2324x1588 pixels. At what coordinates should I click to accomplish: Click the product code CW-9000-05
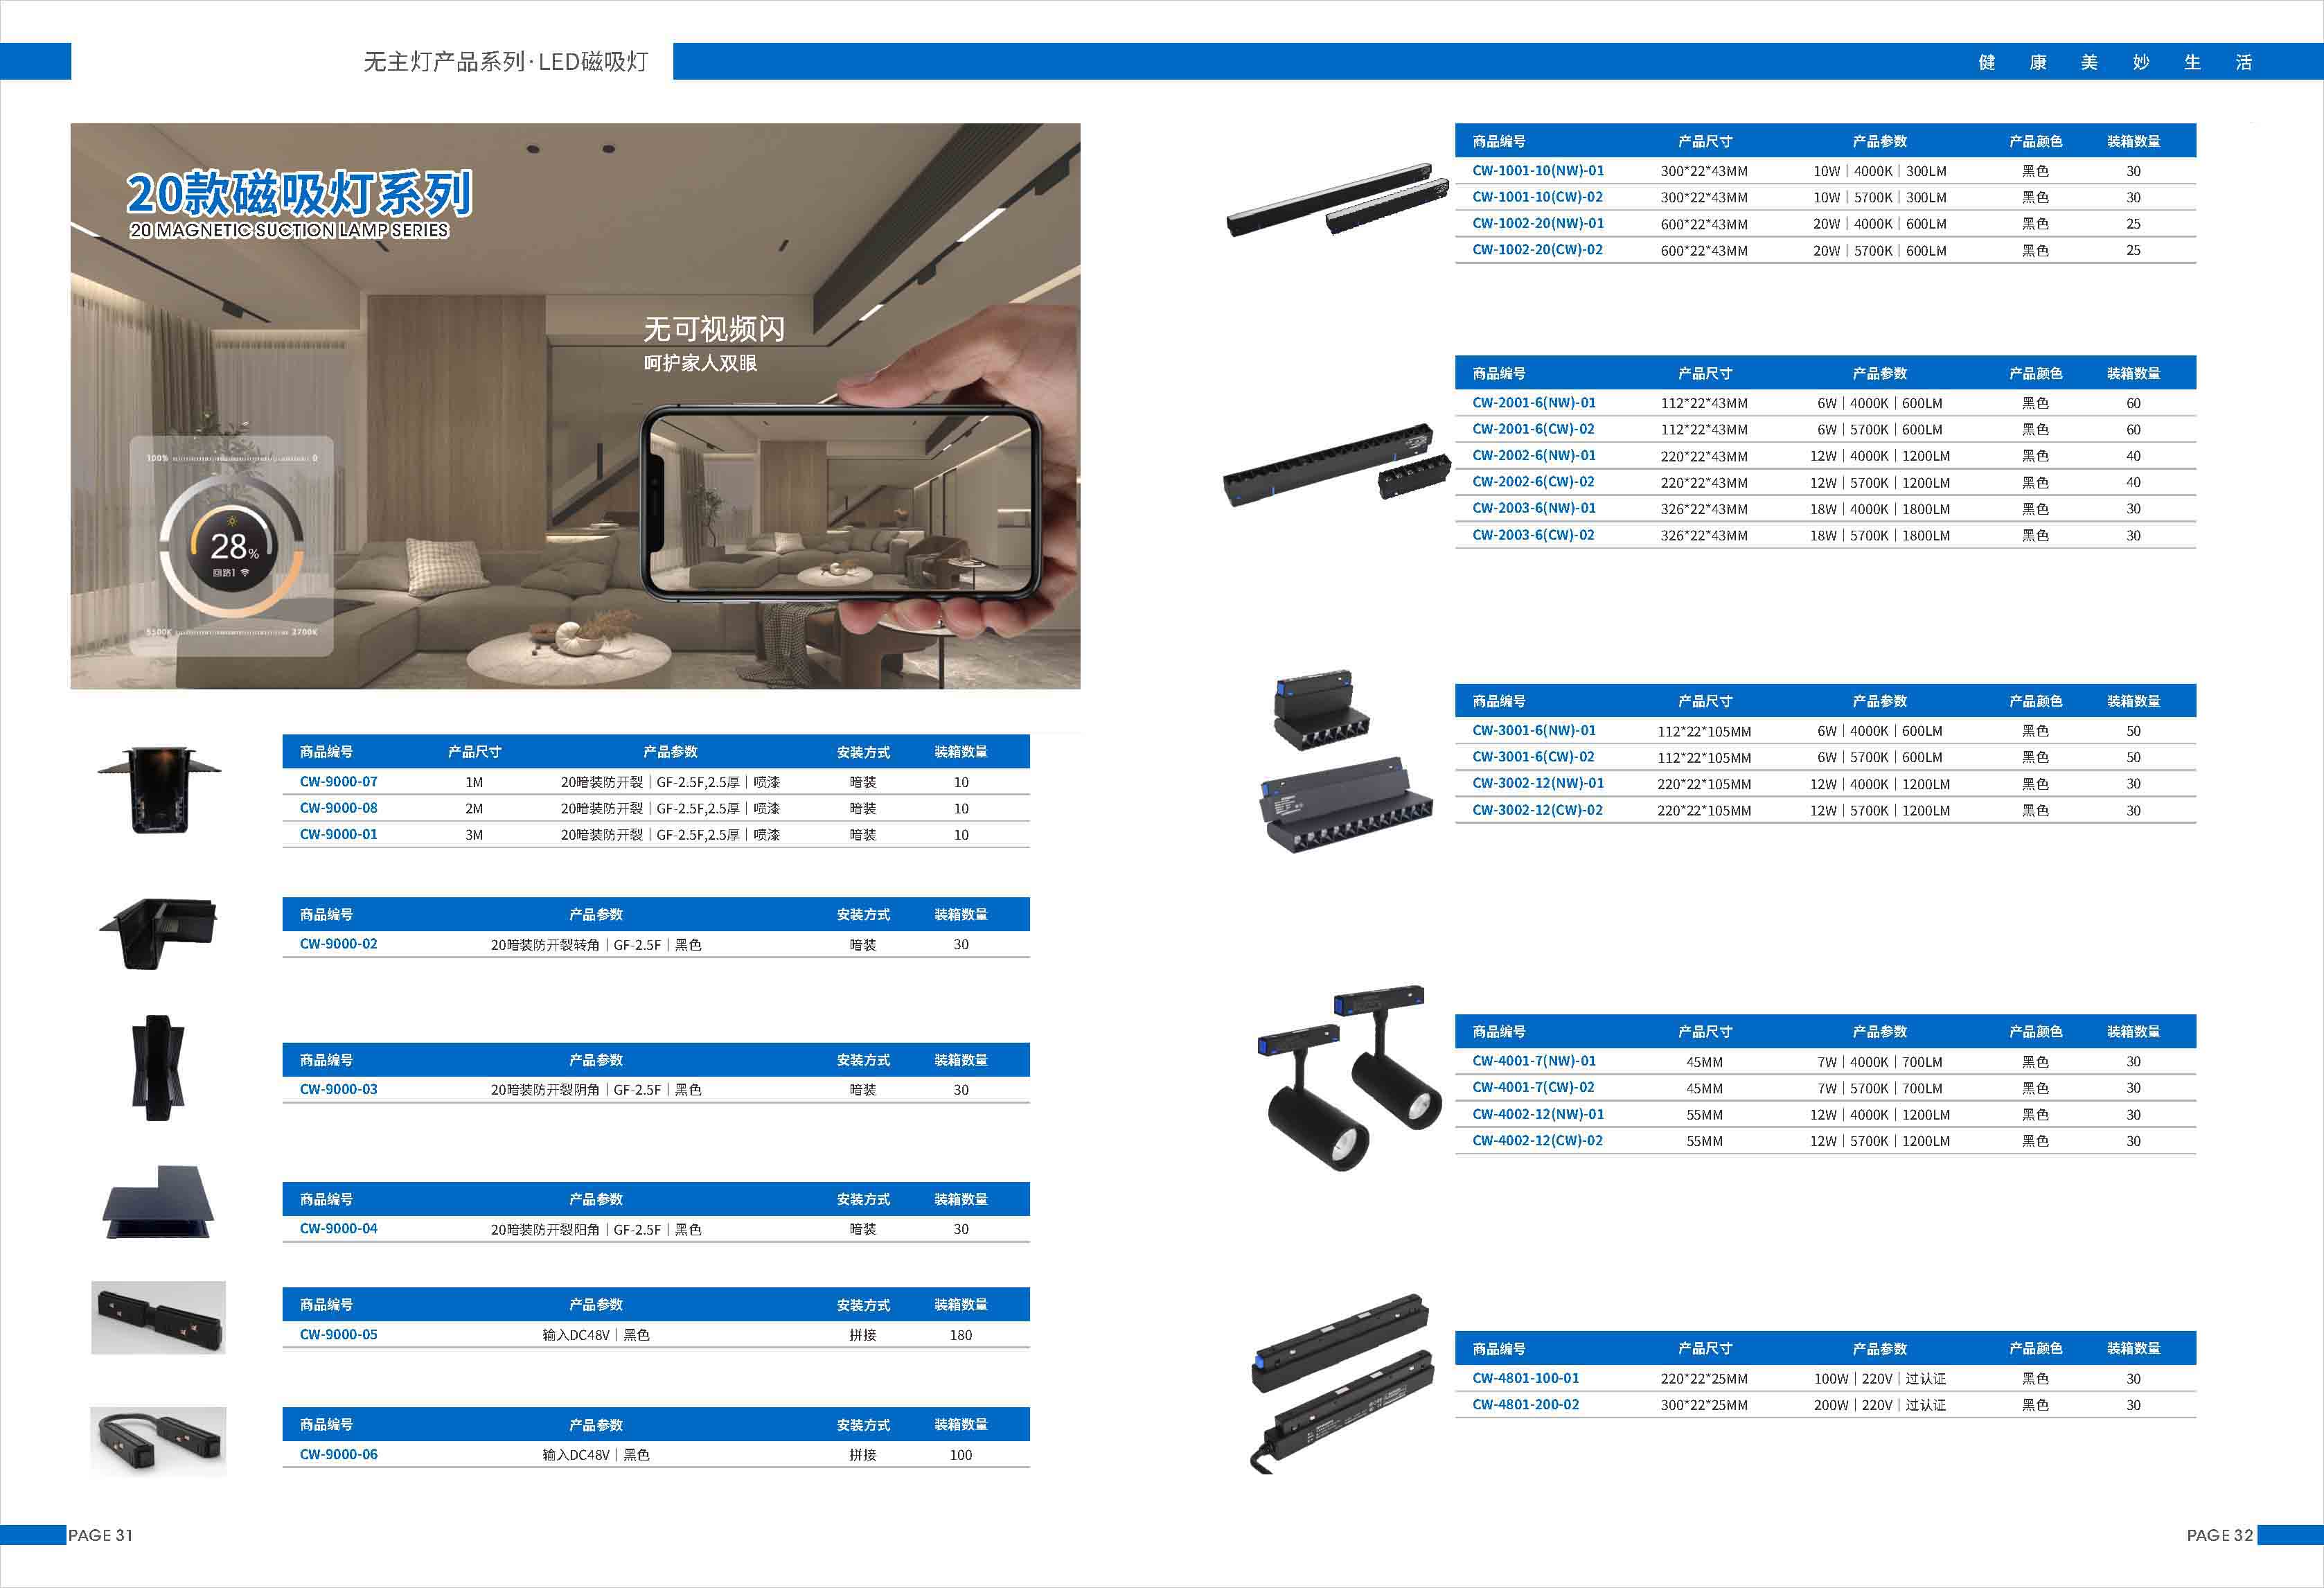[338, 1335]
